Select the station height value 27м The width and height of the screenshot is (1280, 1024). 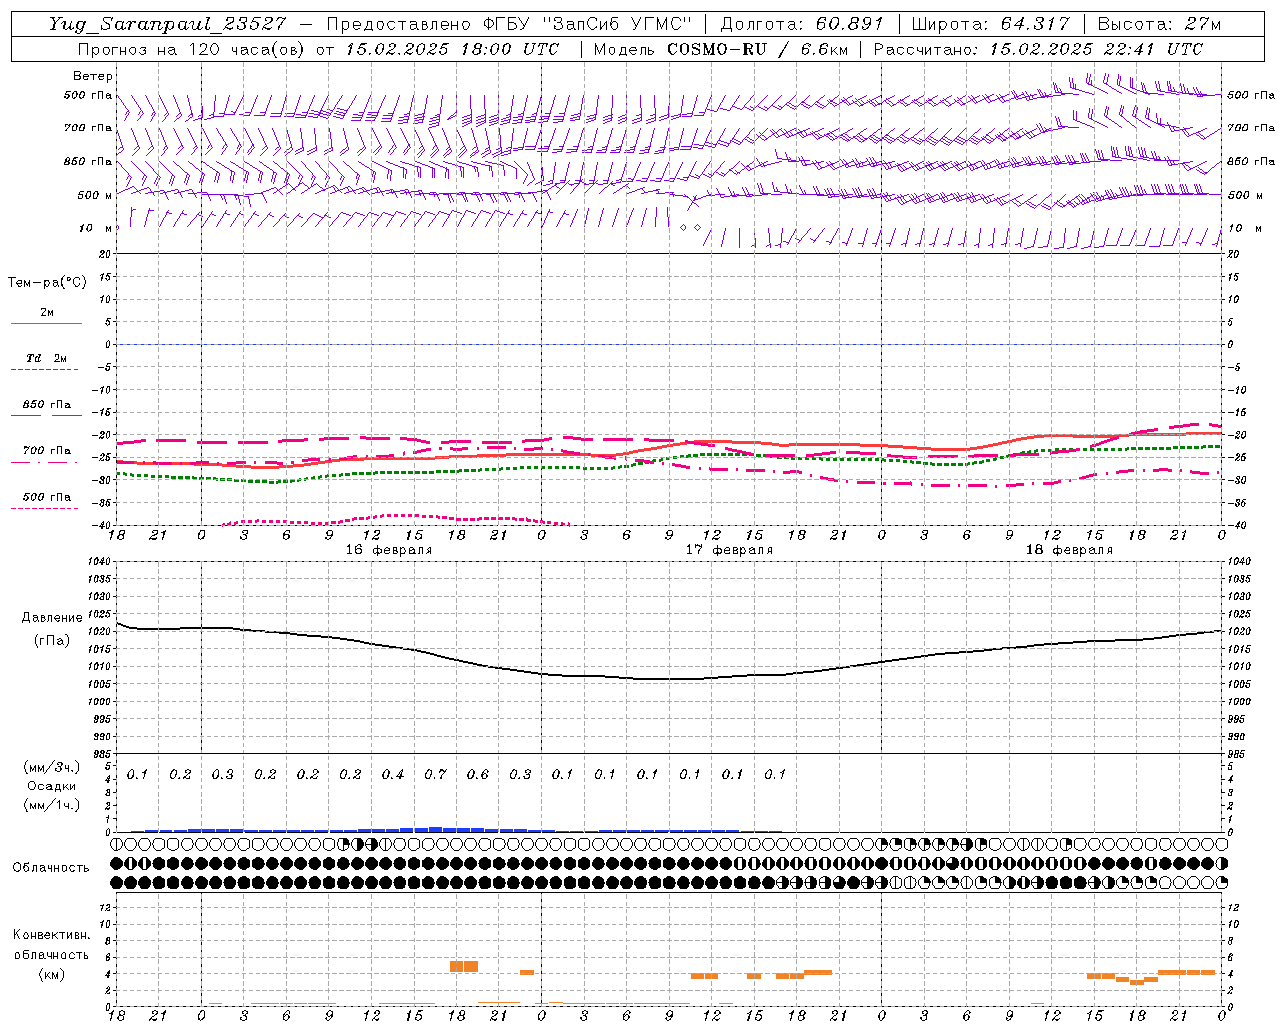(x=1201, y=25)
